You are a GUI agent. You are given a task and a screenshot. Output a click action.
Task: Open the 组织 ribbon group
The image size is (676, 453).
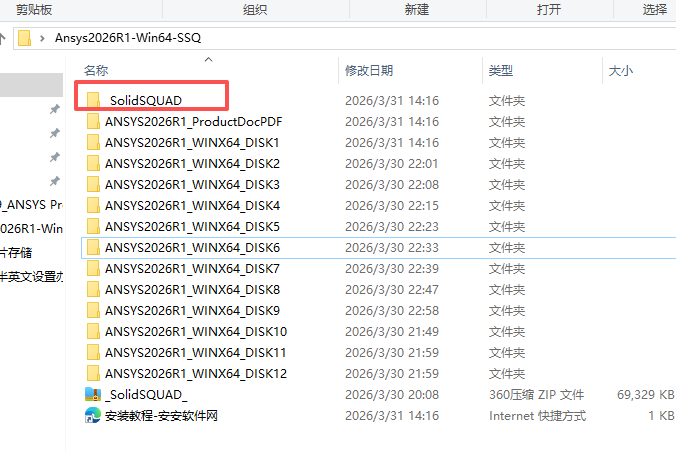(255, 9)
